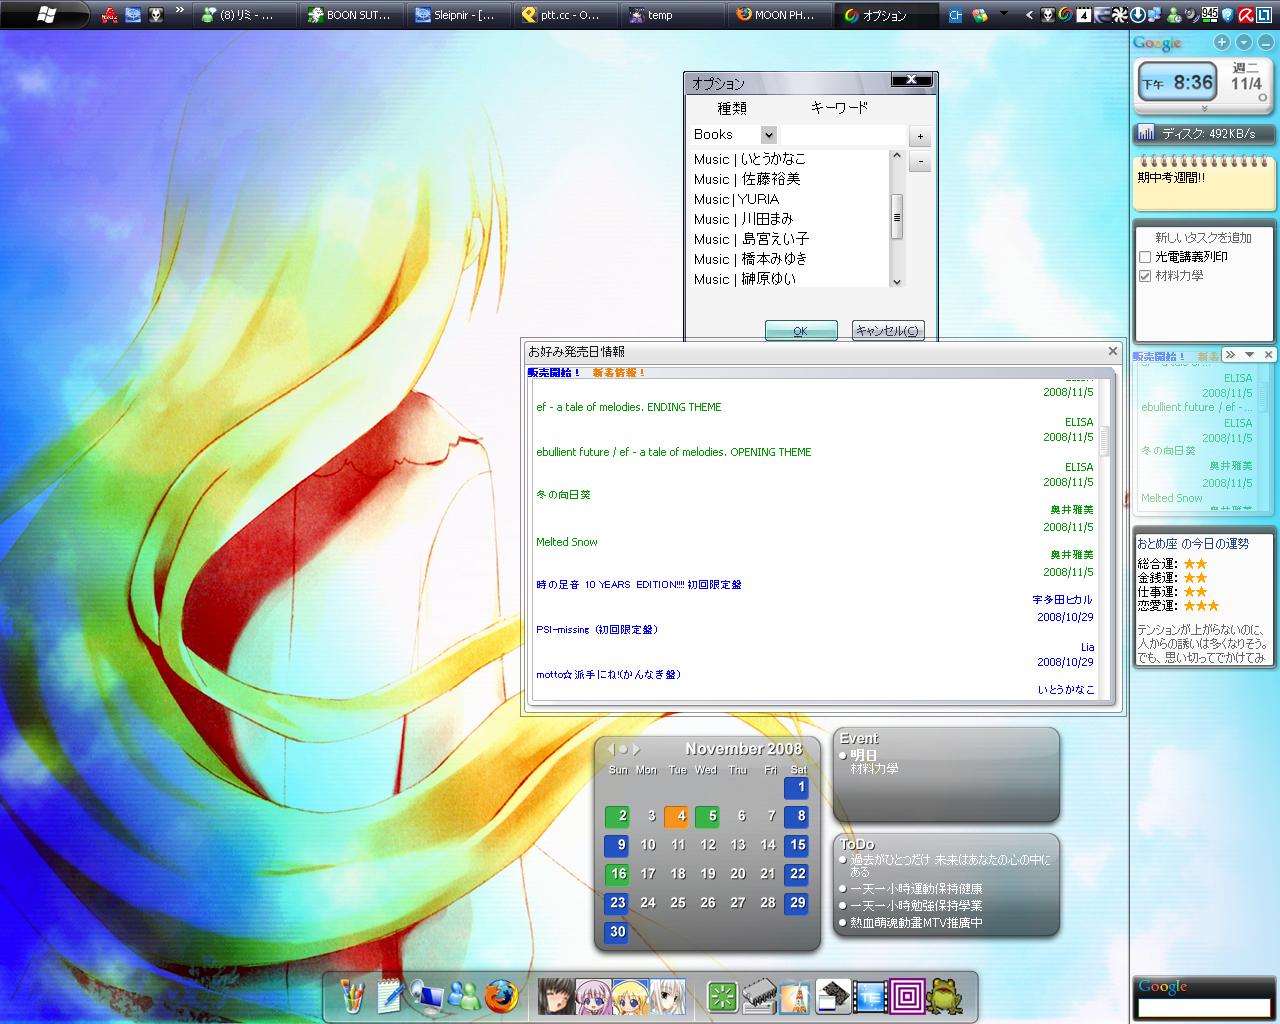Confirm the options dialog with OK

(x=801, y=331)
